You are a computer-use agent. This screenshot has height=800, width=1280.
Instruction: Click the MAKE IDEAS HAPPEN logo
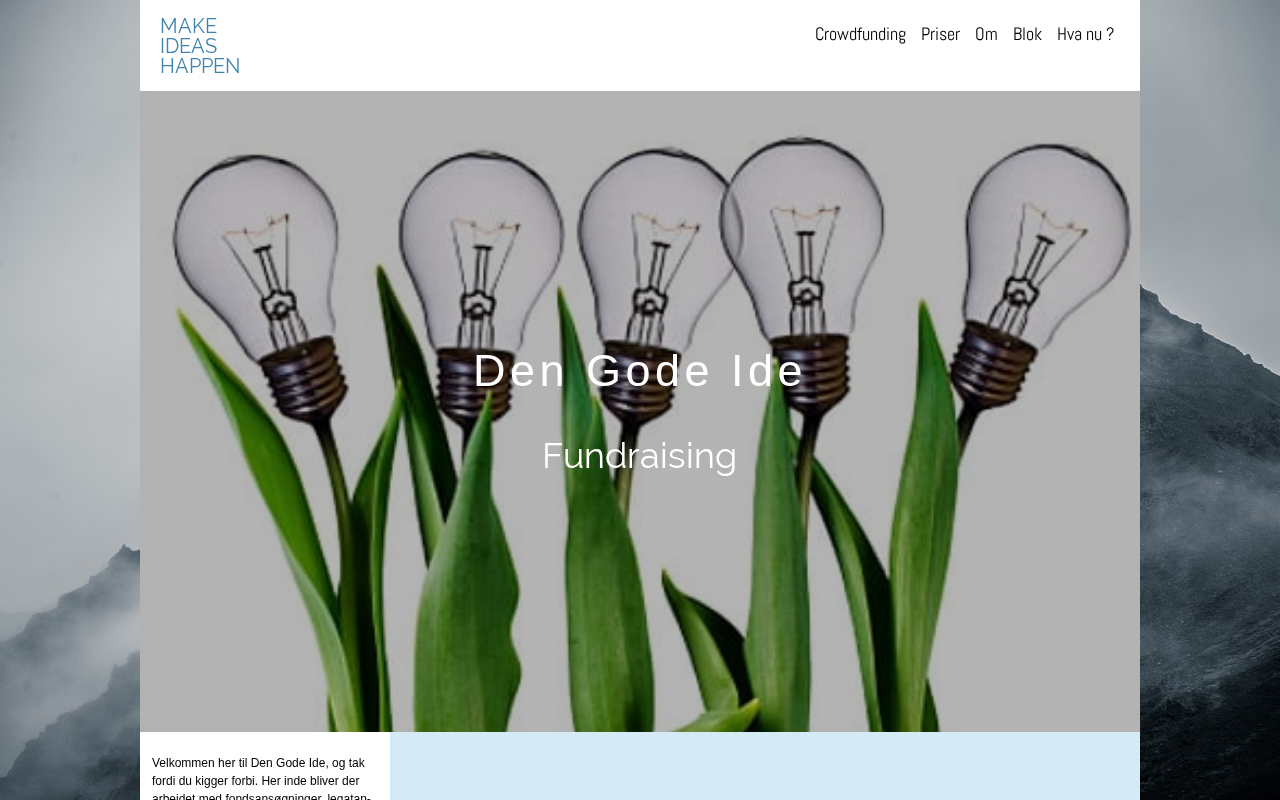200,46
